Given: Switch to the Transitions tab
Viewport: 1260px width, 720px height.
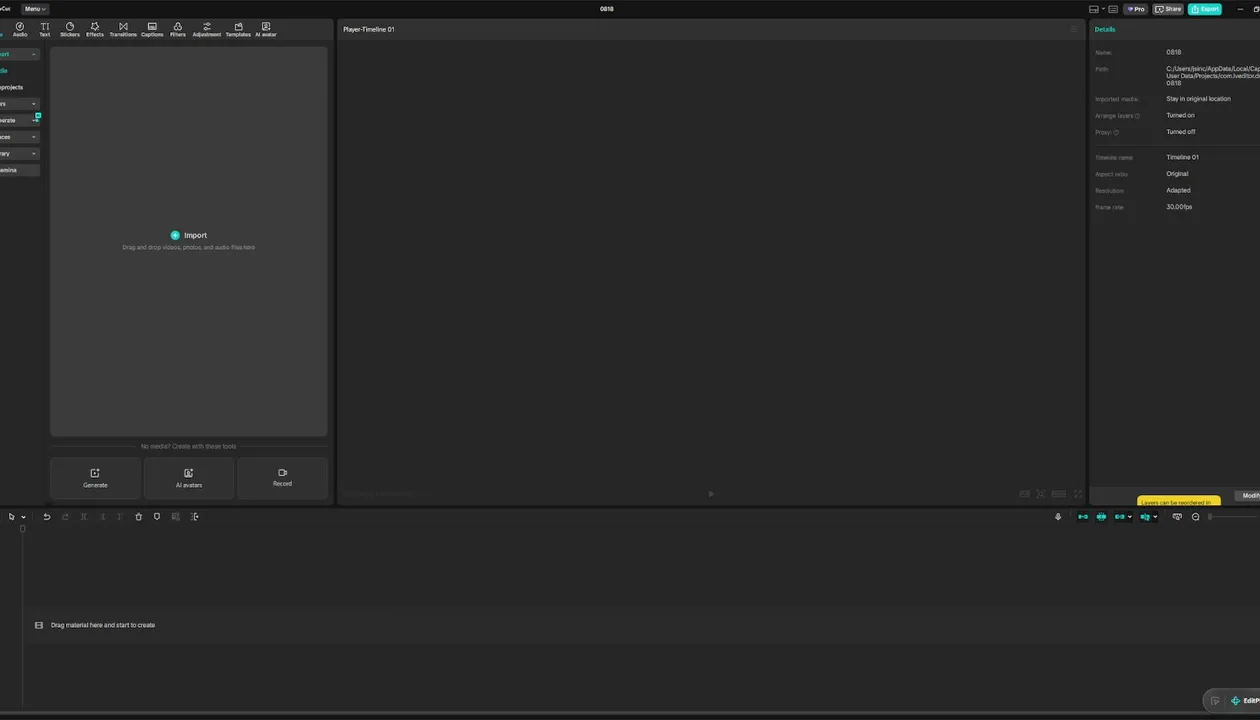Looking at the screenshot, I should (123, 29).
